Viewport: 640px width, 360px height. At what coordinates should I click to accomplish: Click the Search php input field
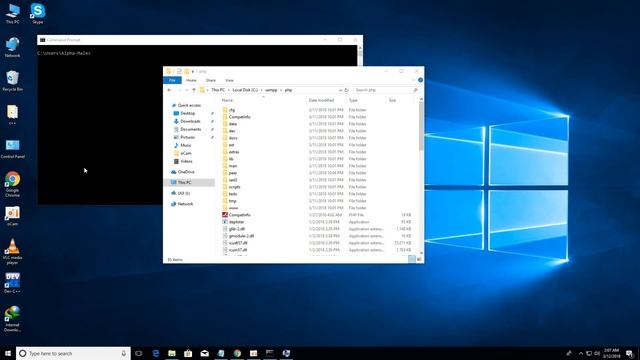pos(386,90)
